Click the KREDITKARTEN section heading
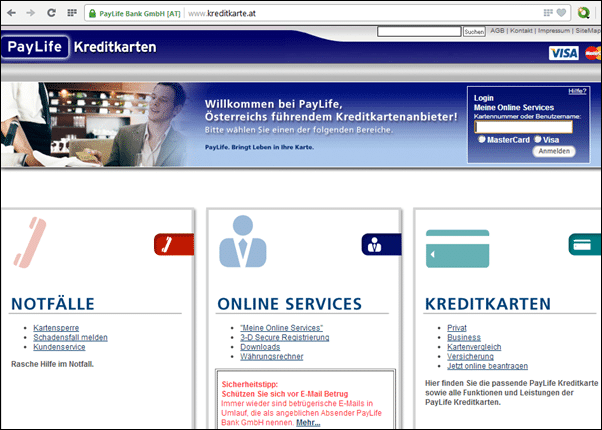Viewport: 602px width, 430px height. 488,304
